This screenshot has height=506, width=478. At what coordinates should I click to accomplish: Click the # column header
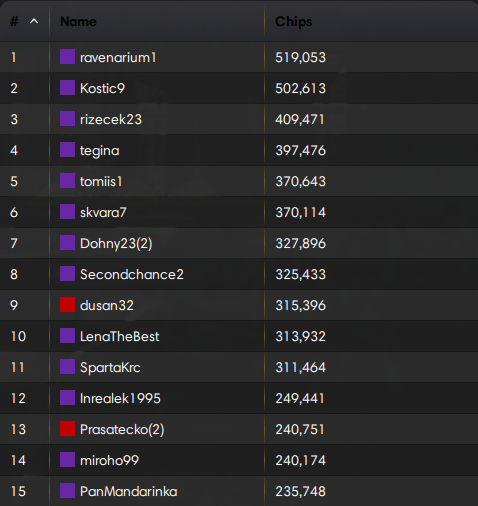pyautogui.click(x=14, y=22)
